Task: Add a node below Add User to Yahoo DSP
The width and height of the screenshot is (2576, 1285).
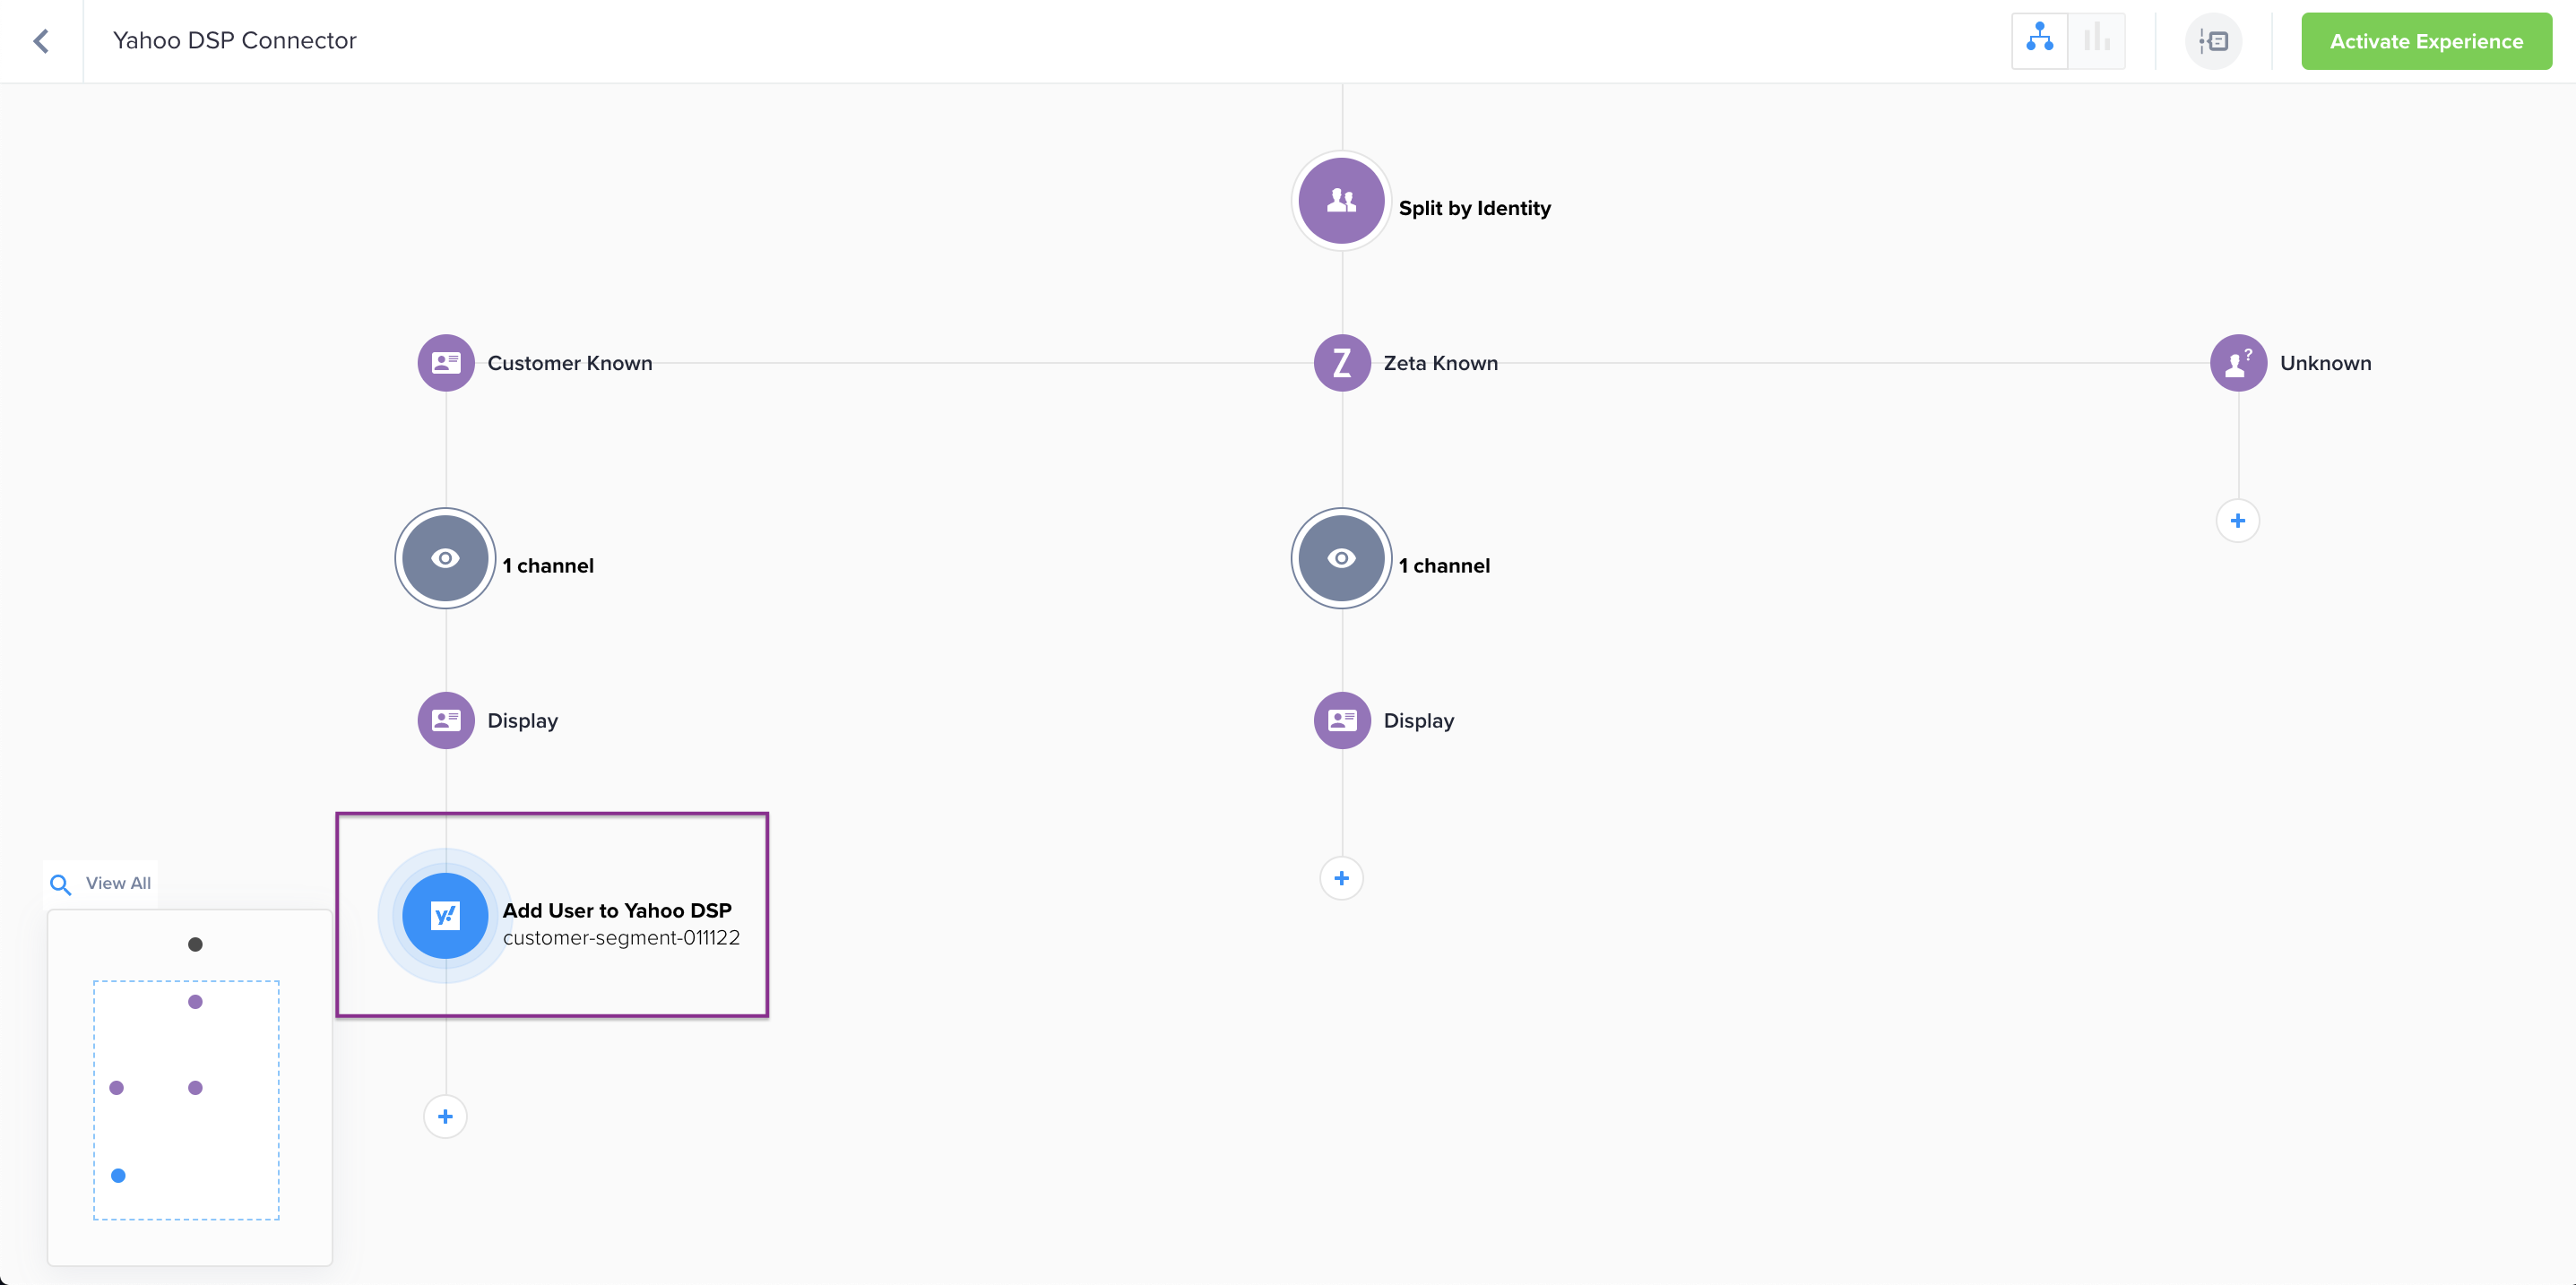Action: (x=445, y=1116)
